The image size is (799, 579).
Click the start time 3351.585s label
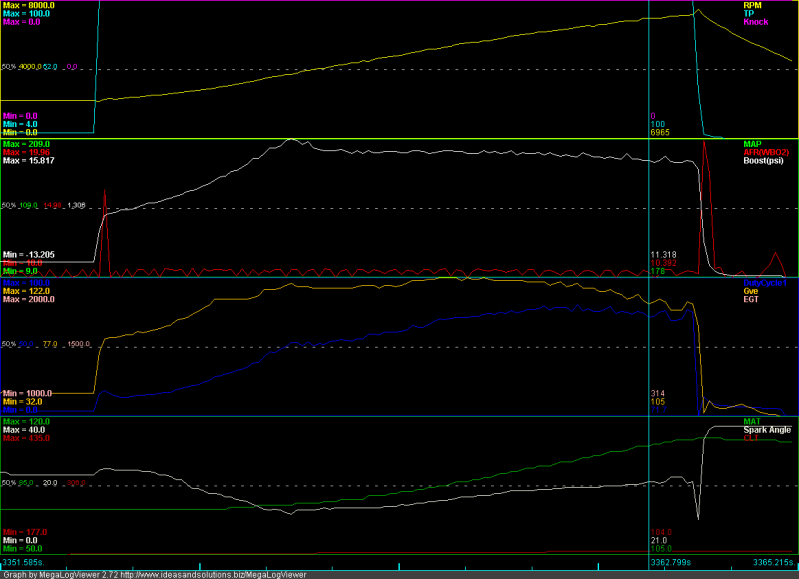click(23, 564)
